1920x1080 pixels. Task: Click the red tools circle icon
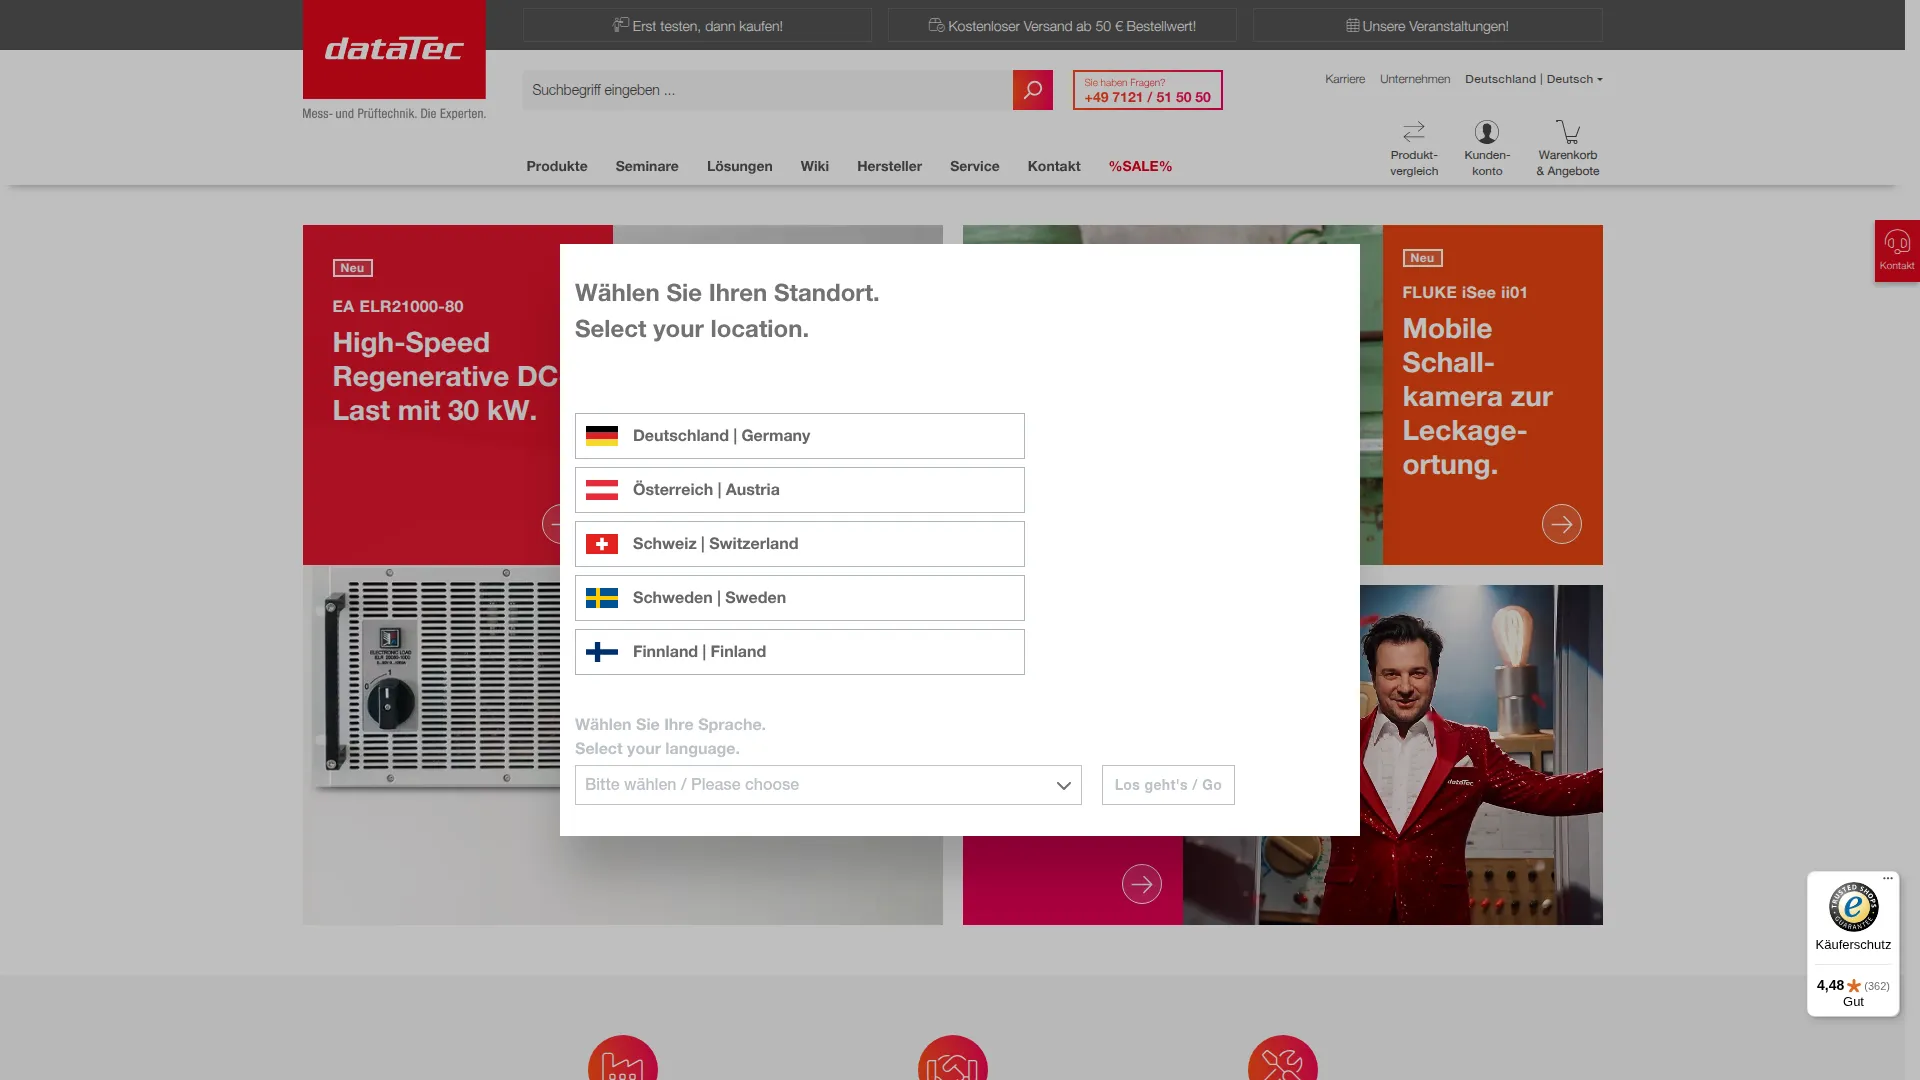1283,1058
